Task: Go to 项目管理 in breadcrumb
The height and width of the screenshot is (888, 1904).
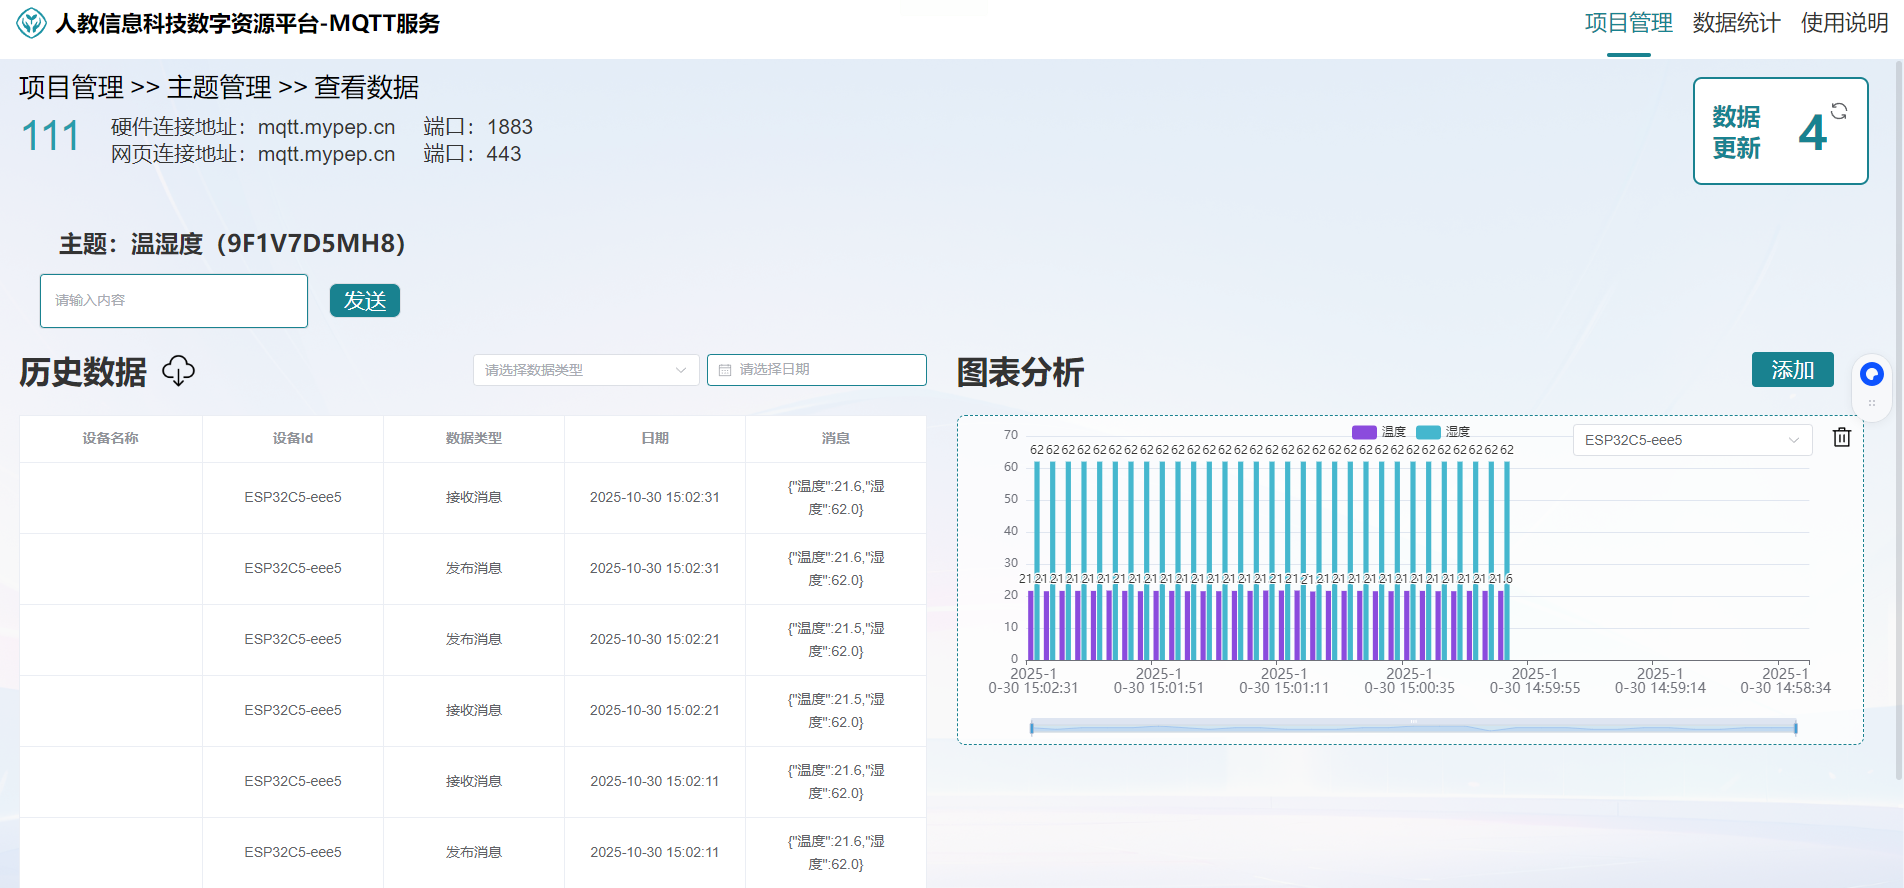Action: point(71,87)
